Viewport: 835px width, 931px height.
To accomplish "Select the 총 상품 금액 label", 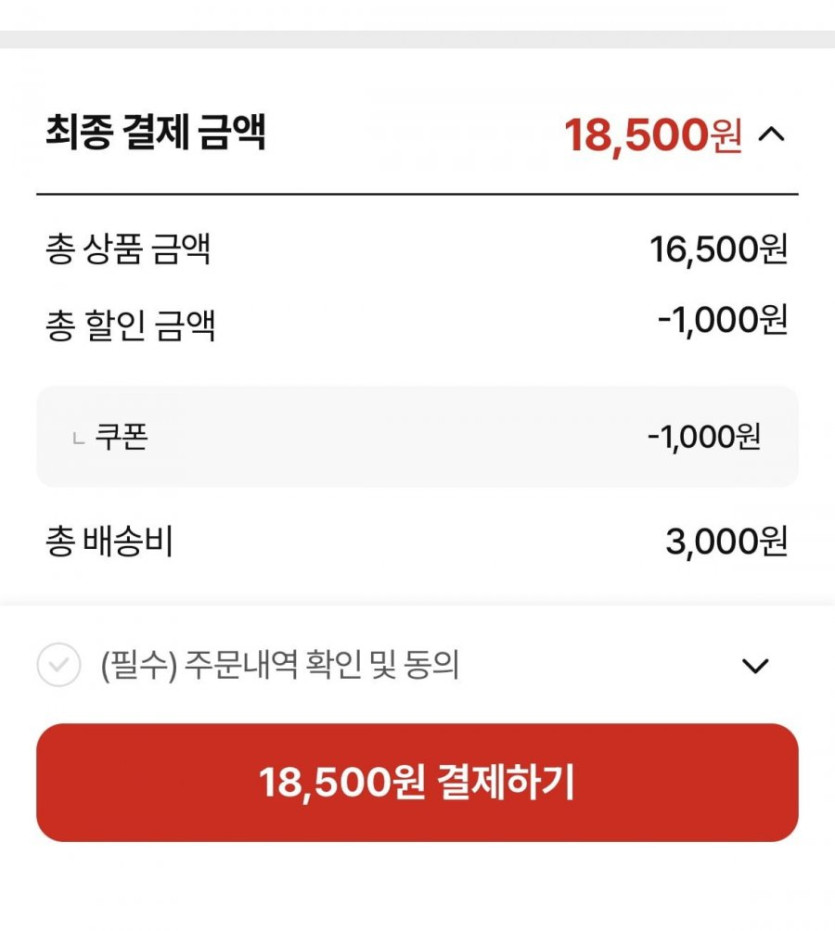I will (x=128, y=249).
